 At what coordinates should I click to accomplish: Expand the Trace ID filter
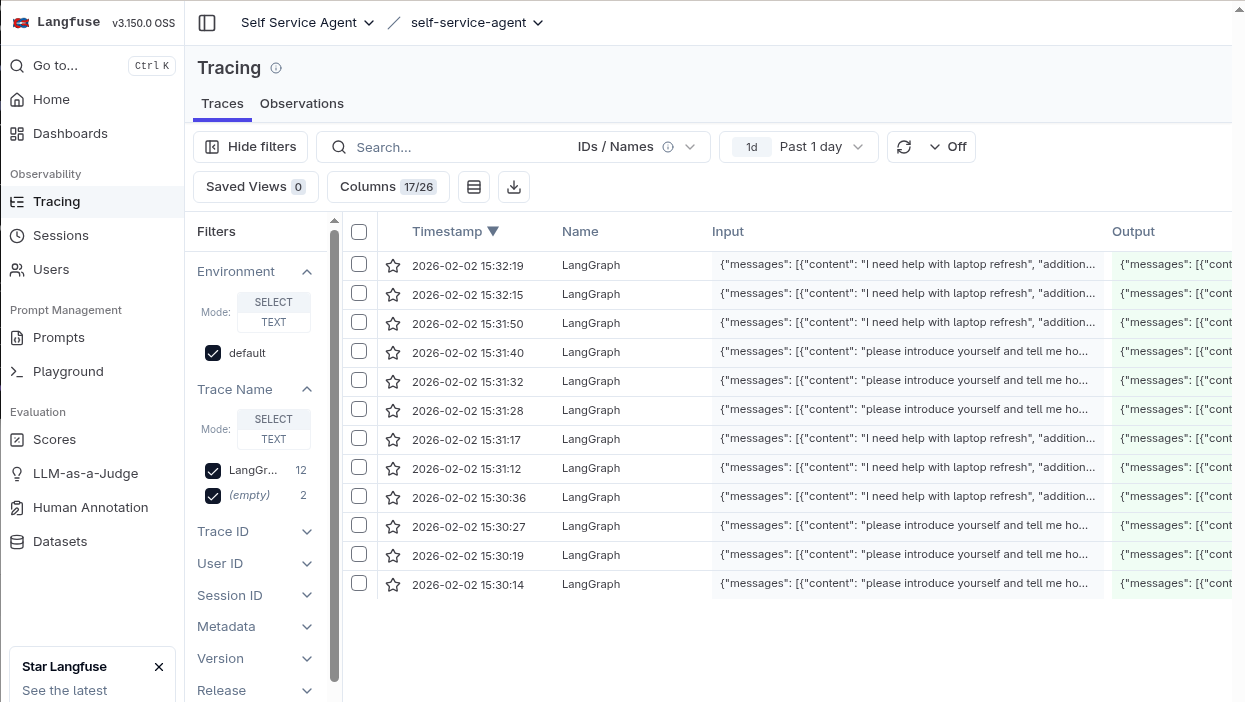pyautogui.click(x=255, y=532)
